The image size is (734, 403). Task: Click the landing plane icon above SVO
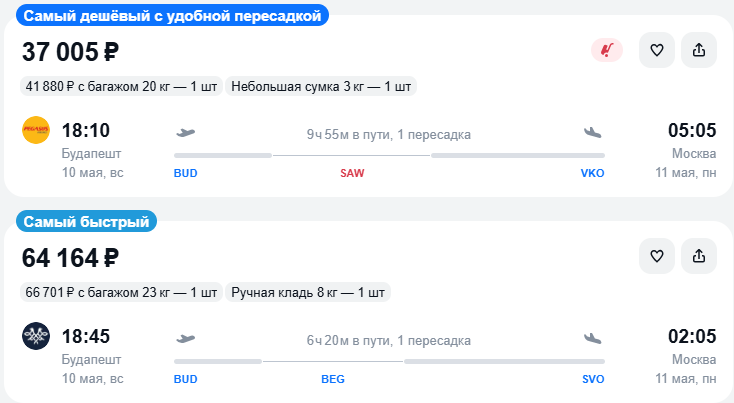593,338
